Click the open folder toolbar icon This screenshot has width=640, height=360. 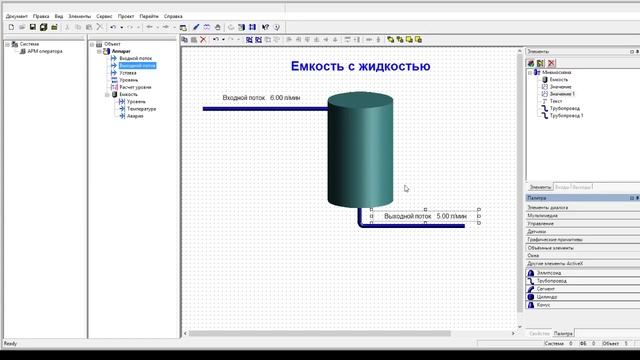(22, 27)
